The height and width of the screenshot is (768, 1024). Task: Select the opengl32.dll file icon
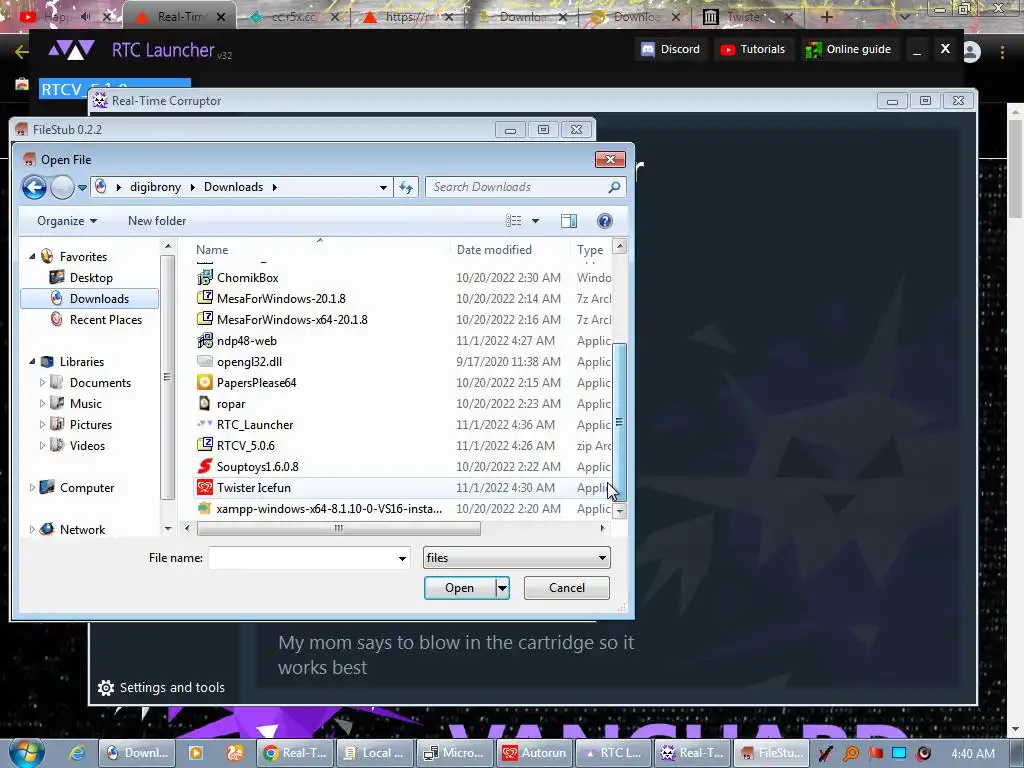(205, 361)
